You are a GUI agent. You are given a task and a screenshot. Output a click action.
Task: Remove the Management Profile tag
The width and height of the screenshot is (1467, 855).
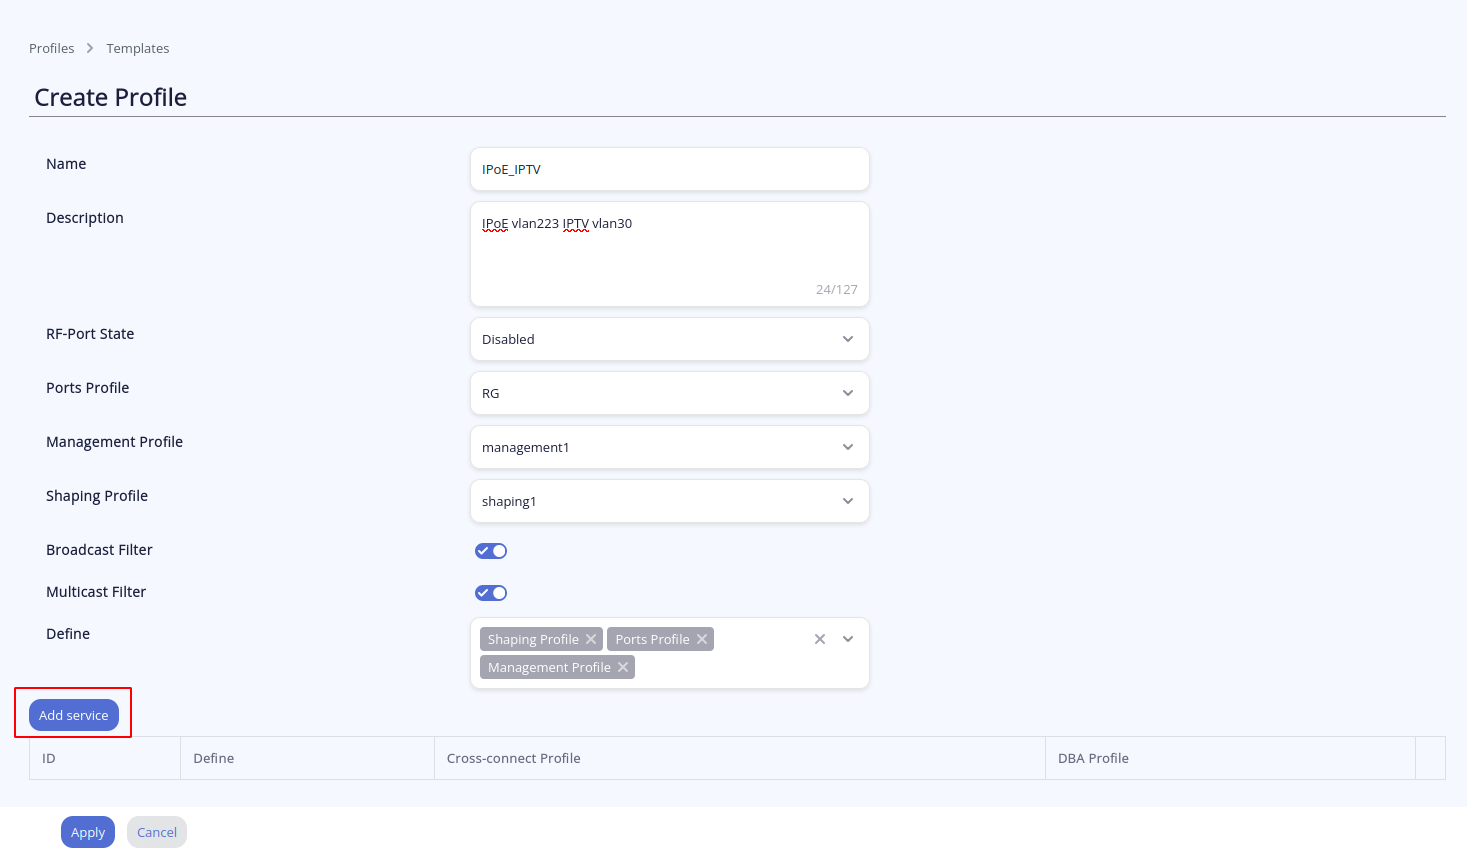pos(623,667)
